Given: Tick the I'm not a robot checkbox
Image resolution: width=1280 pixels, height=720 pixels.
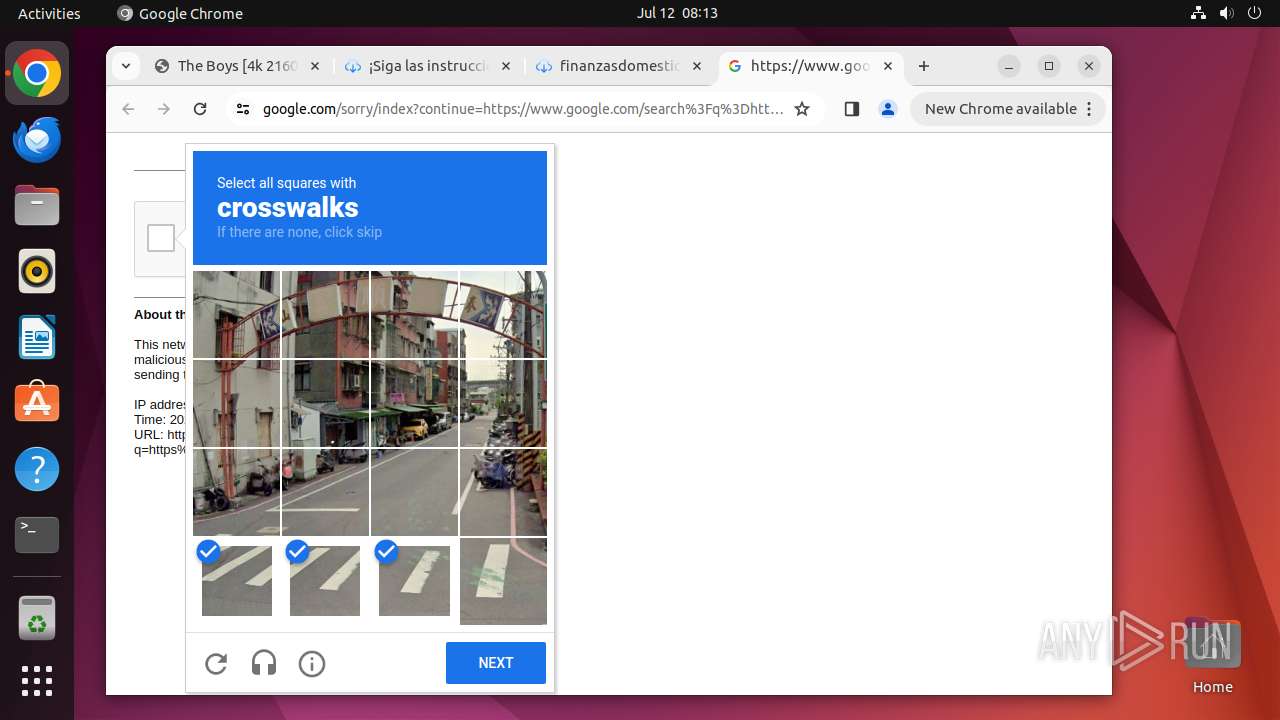Looking at the screenshot, I should click(161, 238).
